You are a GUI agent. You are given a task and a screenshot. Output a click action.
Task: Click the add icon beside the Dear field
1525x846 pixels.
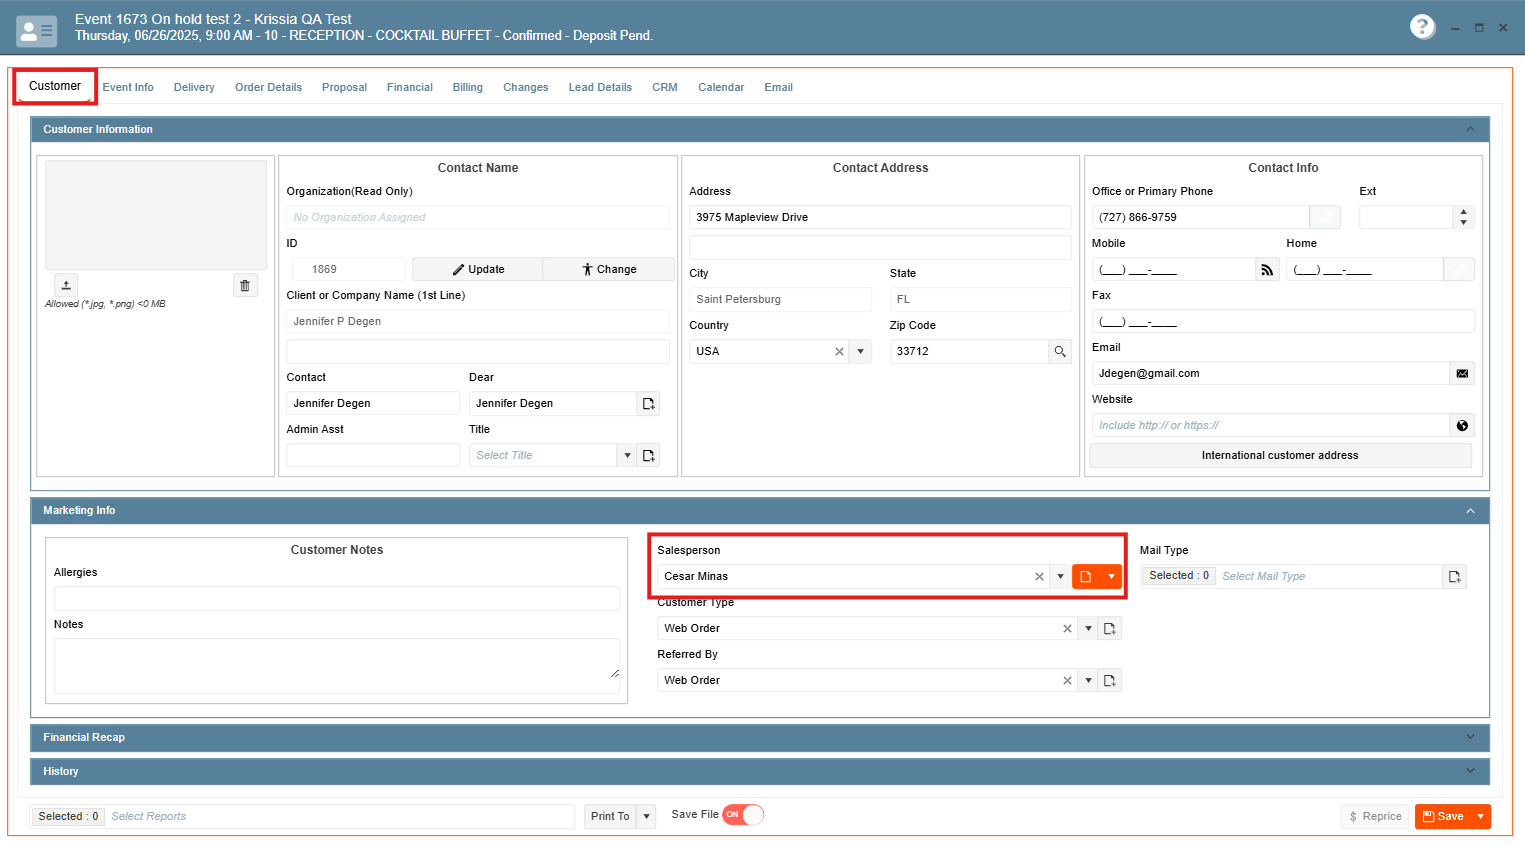(x=648, y=403)
